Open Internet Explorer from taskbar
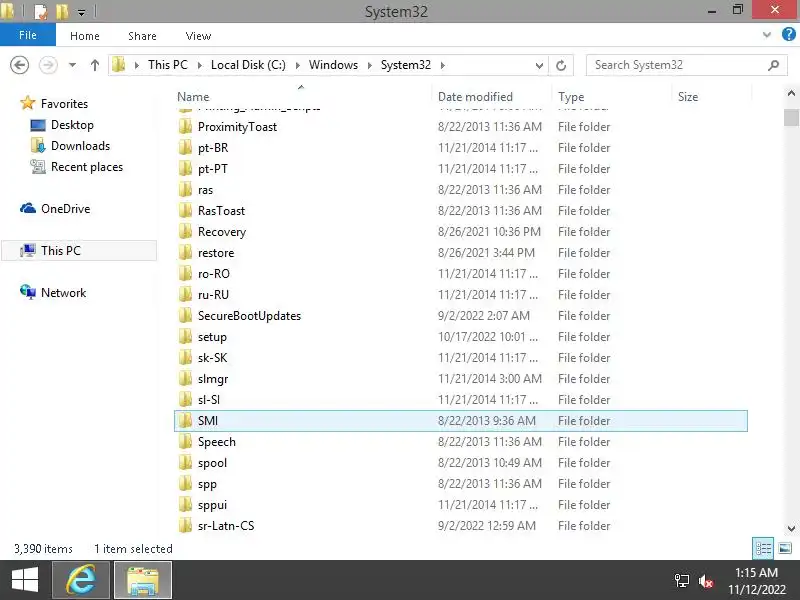Viewport: 800px width, 600px height. 81,580
